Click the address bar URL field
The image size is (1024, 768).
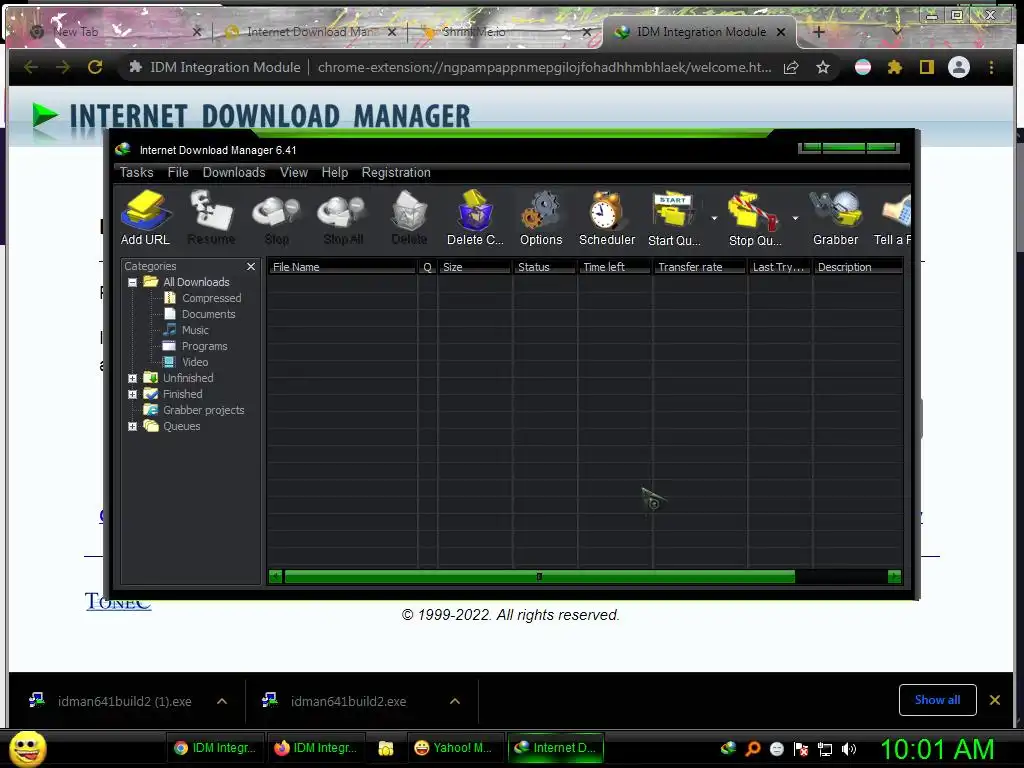click(x=544, y=67)
